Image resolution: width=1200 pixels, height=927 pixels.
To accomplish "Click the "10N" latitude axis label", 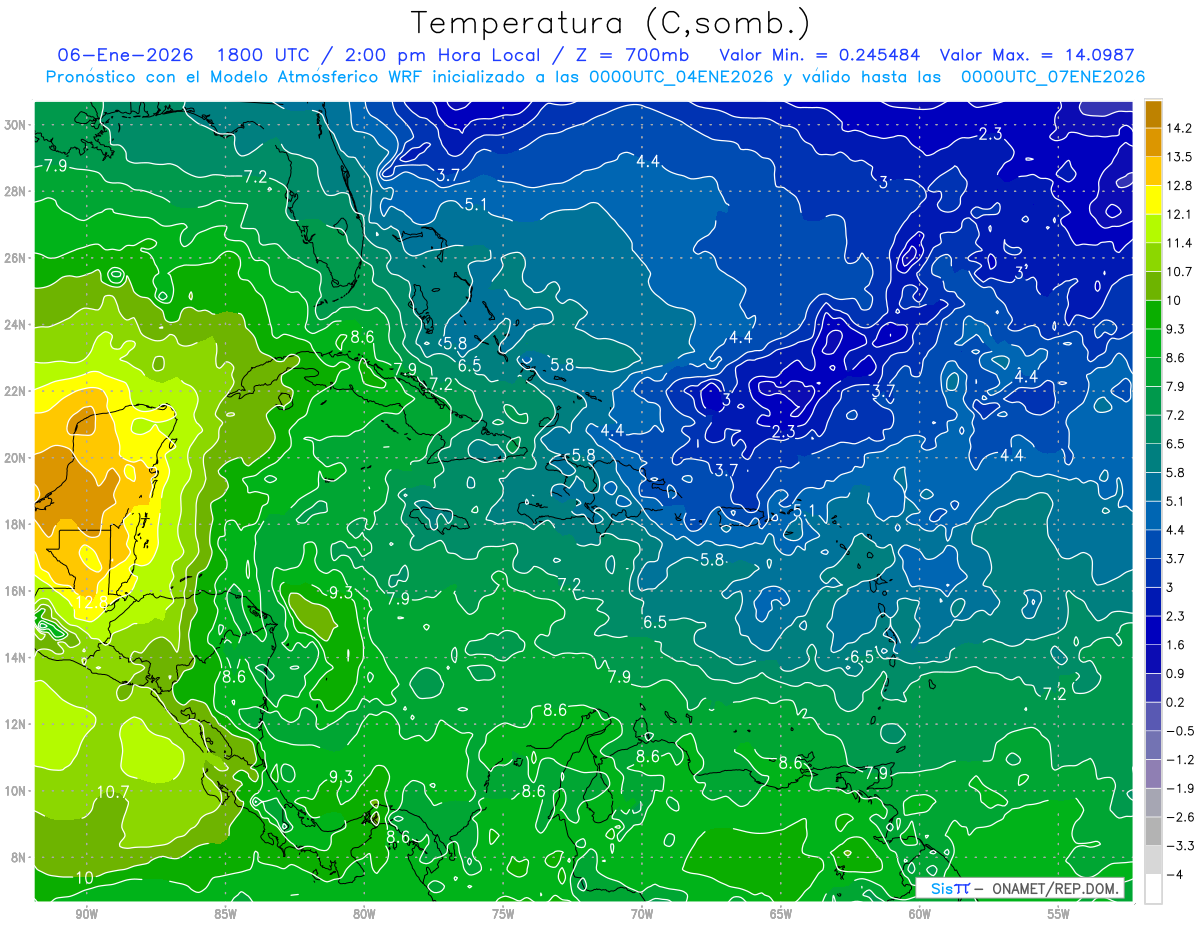I will point(16,790).
